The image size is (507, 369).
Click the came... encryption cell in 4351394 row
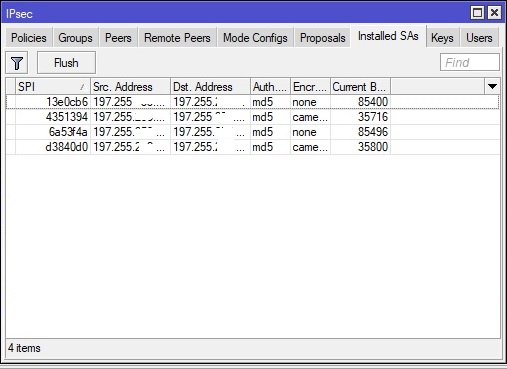310,117
